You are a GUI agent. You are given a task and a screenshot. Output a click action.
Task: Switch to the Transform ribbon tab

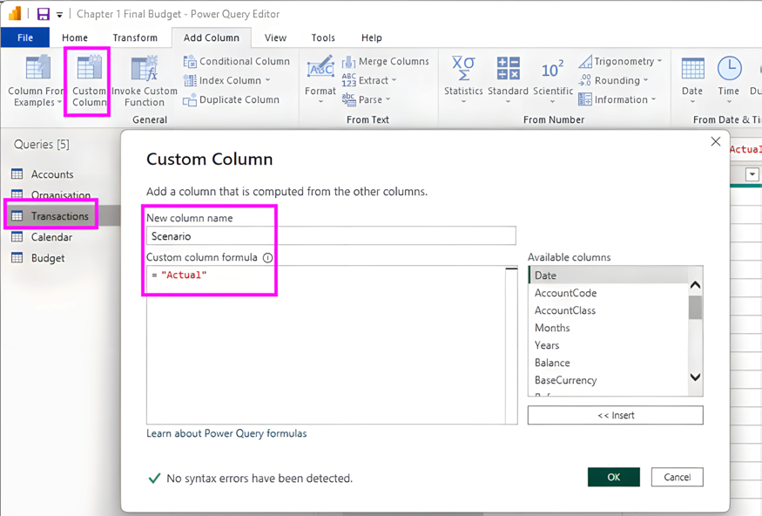click(x=135, y=37)
